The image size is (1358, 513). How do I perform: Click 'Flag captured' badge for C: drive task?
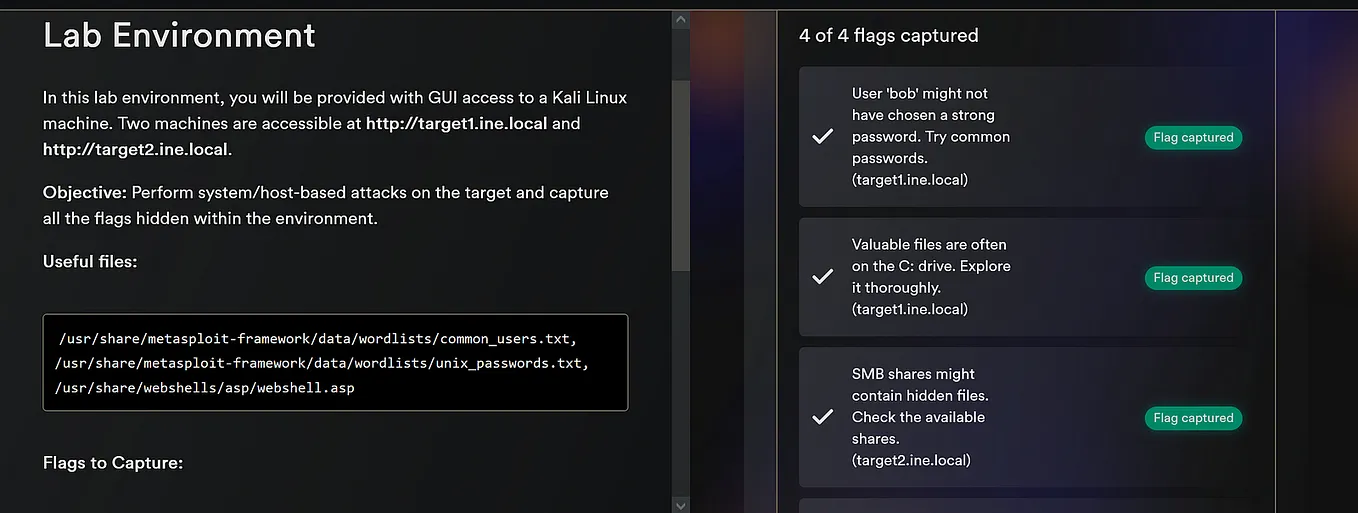1193,277
